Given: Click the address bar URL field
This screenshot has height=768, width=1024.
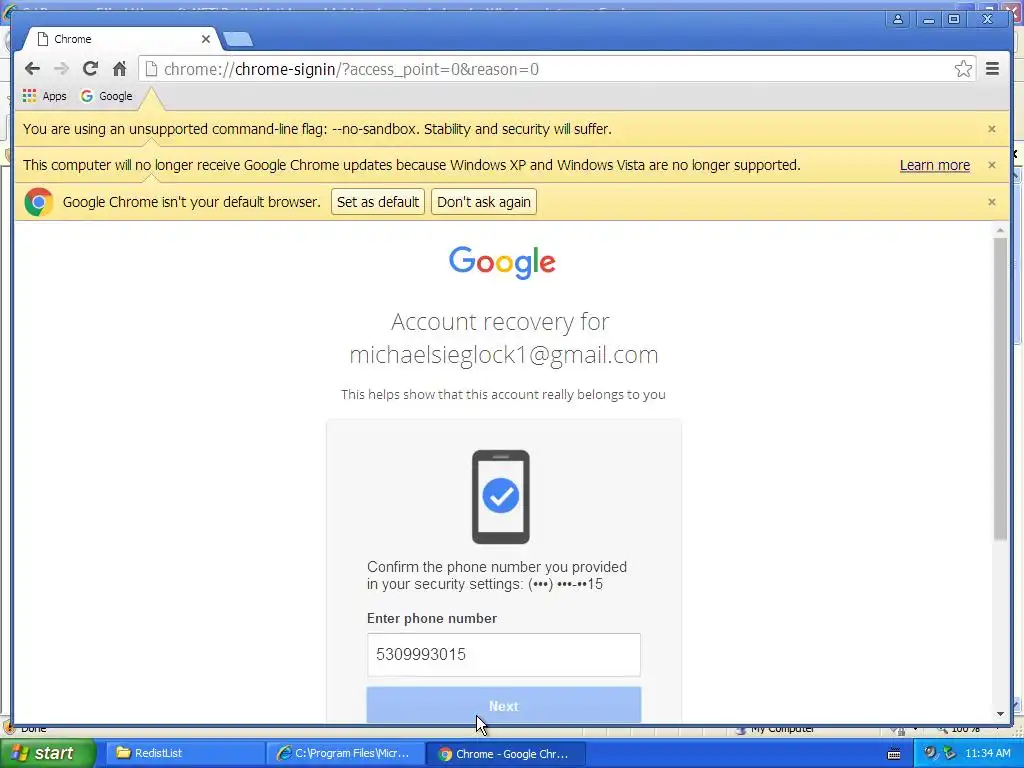Looking at the screenshot, I should (x=555, y=69).
